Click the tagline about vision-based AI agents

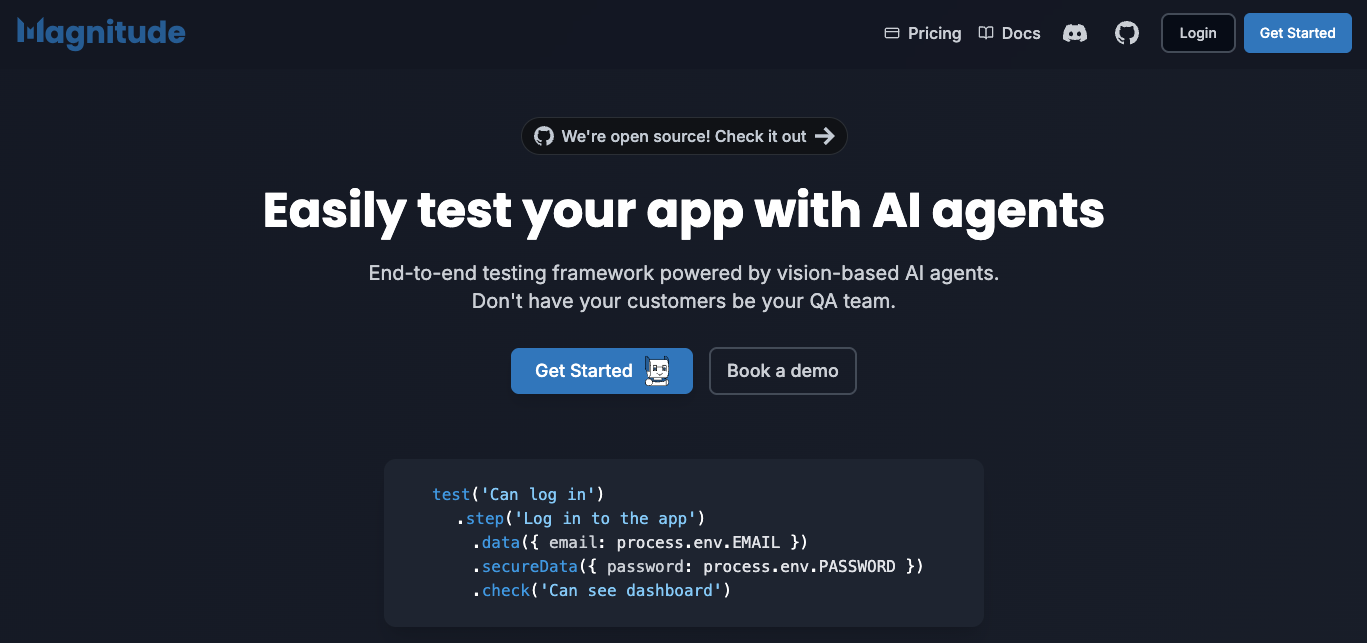point(684,273)
